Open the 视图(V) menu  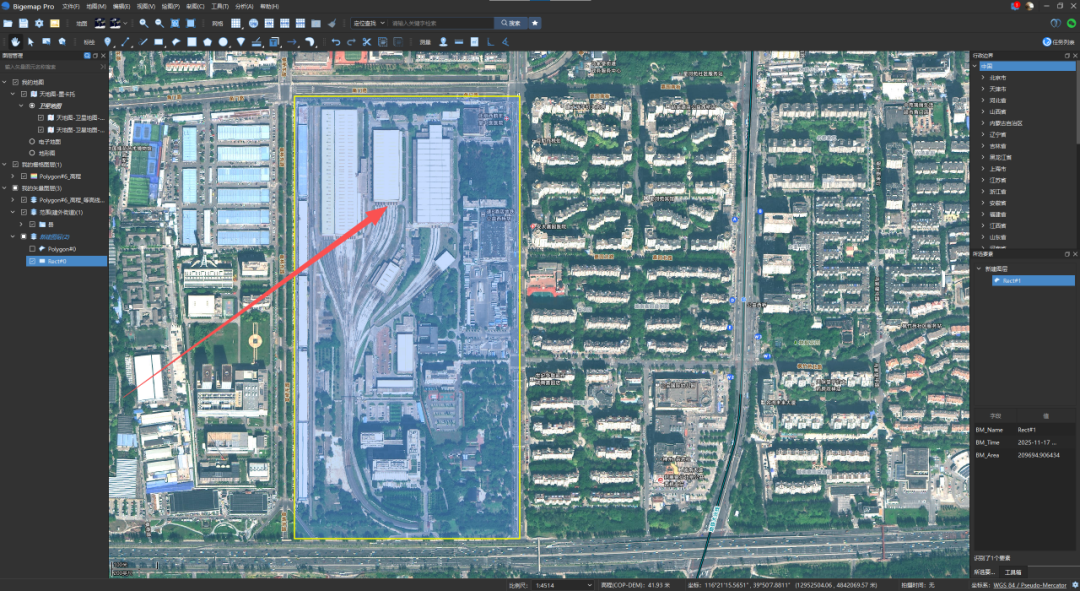146,6
